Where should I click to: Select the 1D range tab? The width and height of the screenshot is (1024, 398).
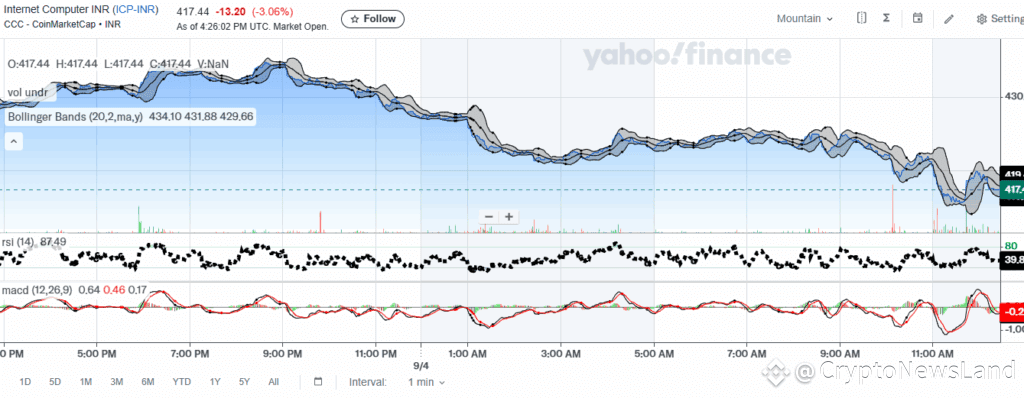pos(25,382)
